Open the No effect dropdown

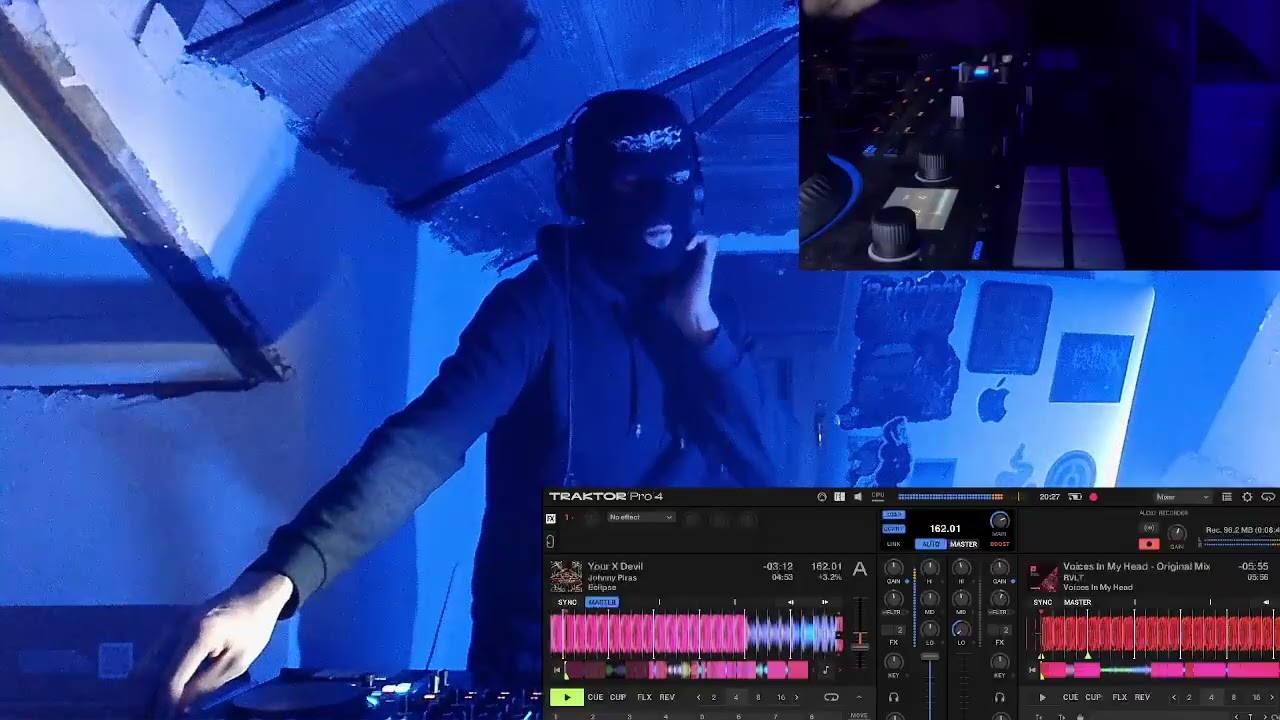click(641, 517)
